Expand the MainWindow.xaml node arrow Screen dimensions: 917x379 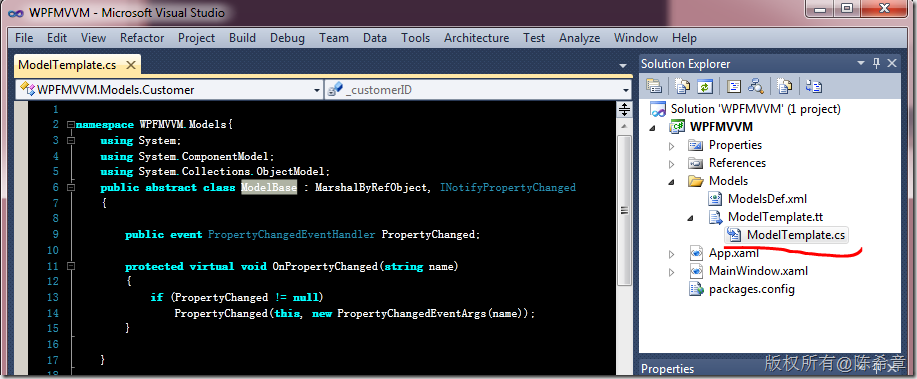tap(671, 272)
